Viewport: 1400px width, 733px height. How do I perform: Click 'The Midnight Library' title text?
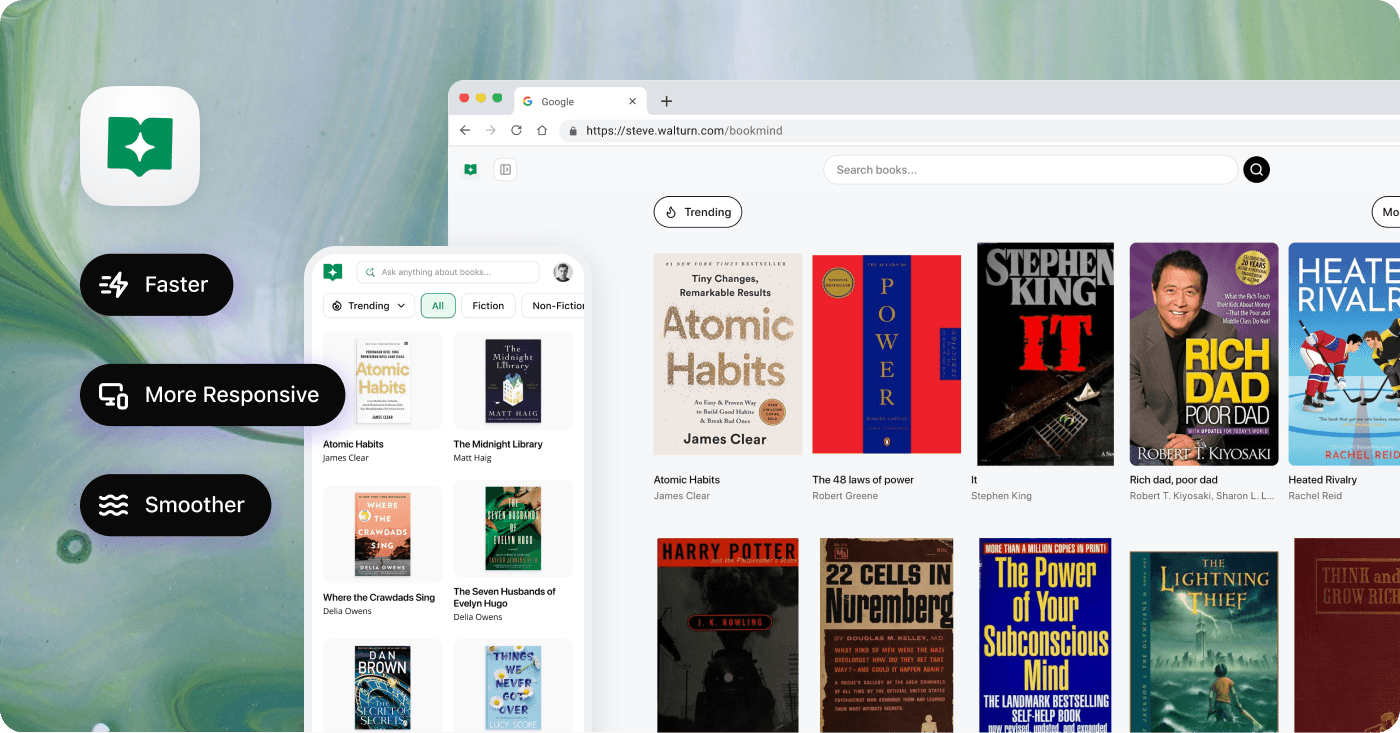(x=498, y=444)
